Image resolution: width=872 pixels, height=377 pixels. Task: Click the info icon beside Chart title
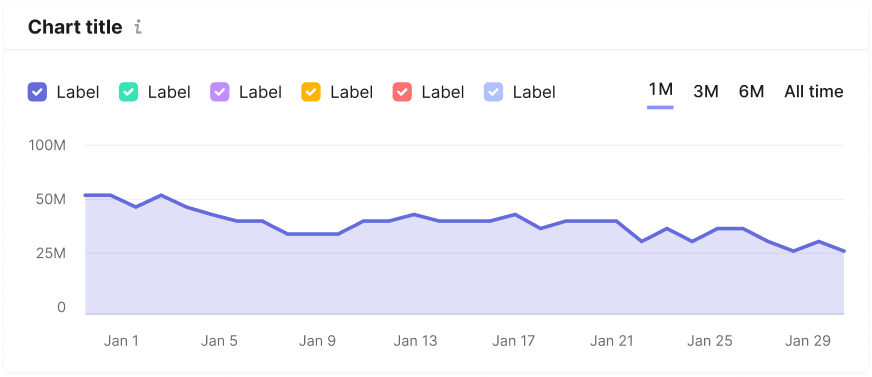click(x=138, y=27)
